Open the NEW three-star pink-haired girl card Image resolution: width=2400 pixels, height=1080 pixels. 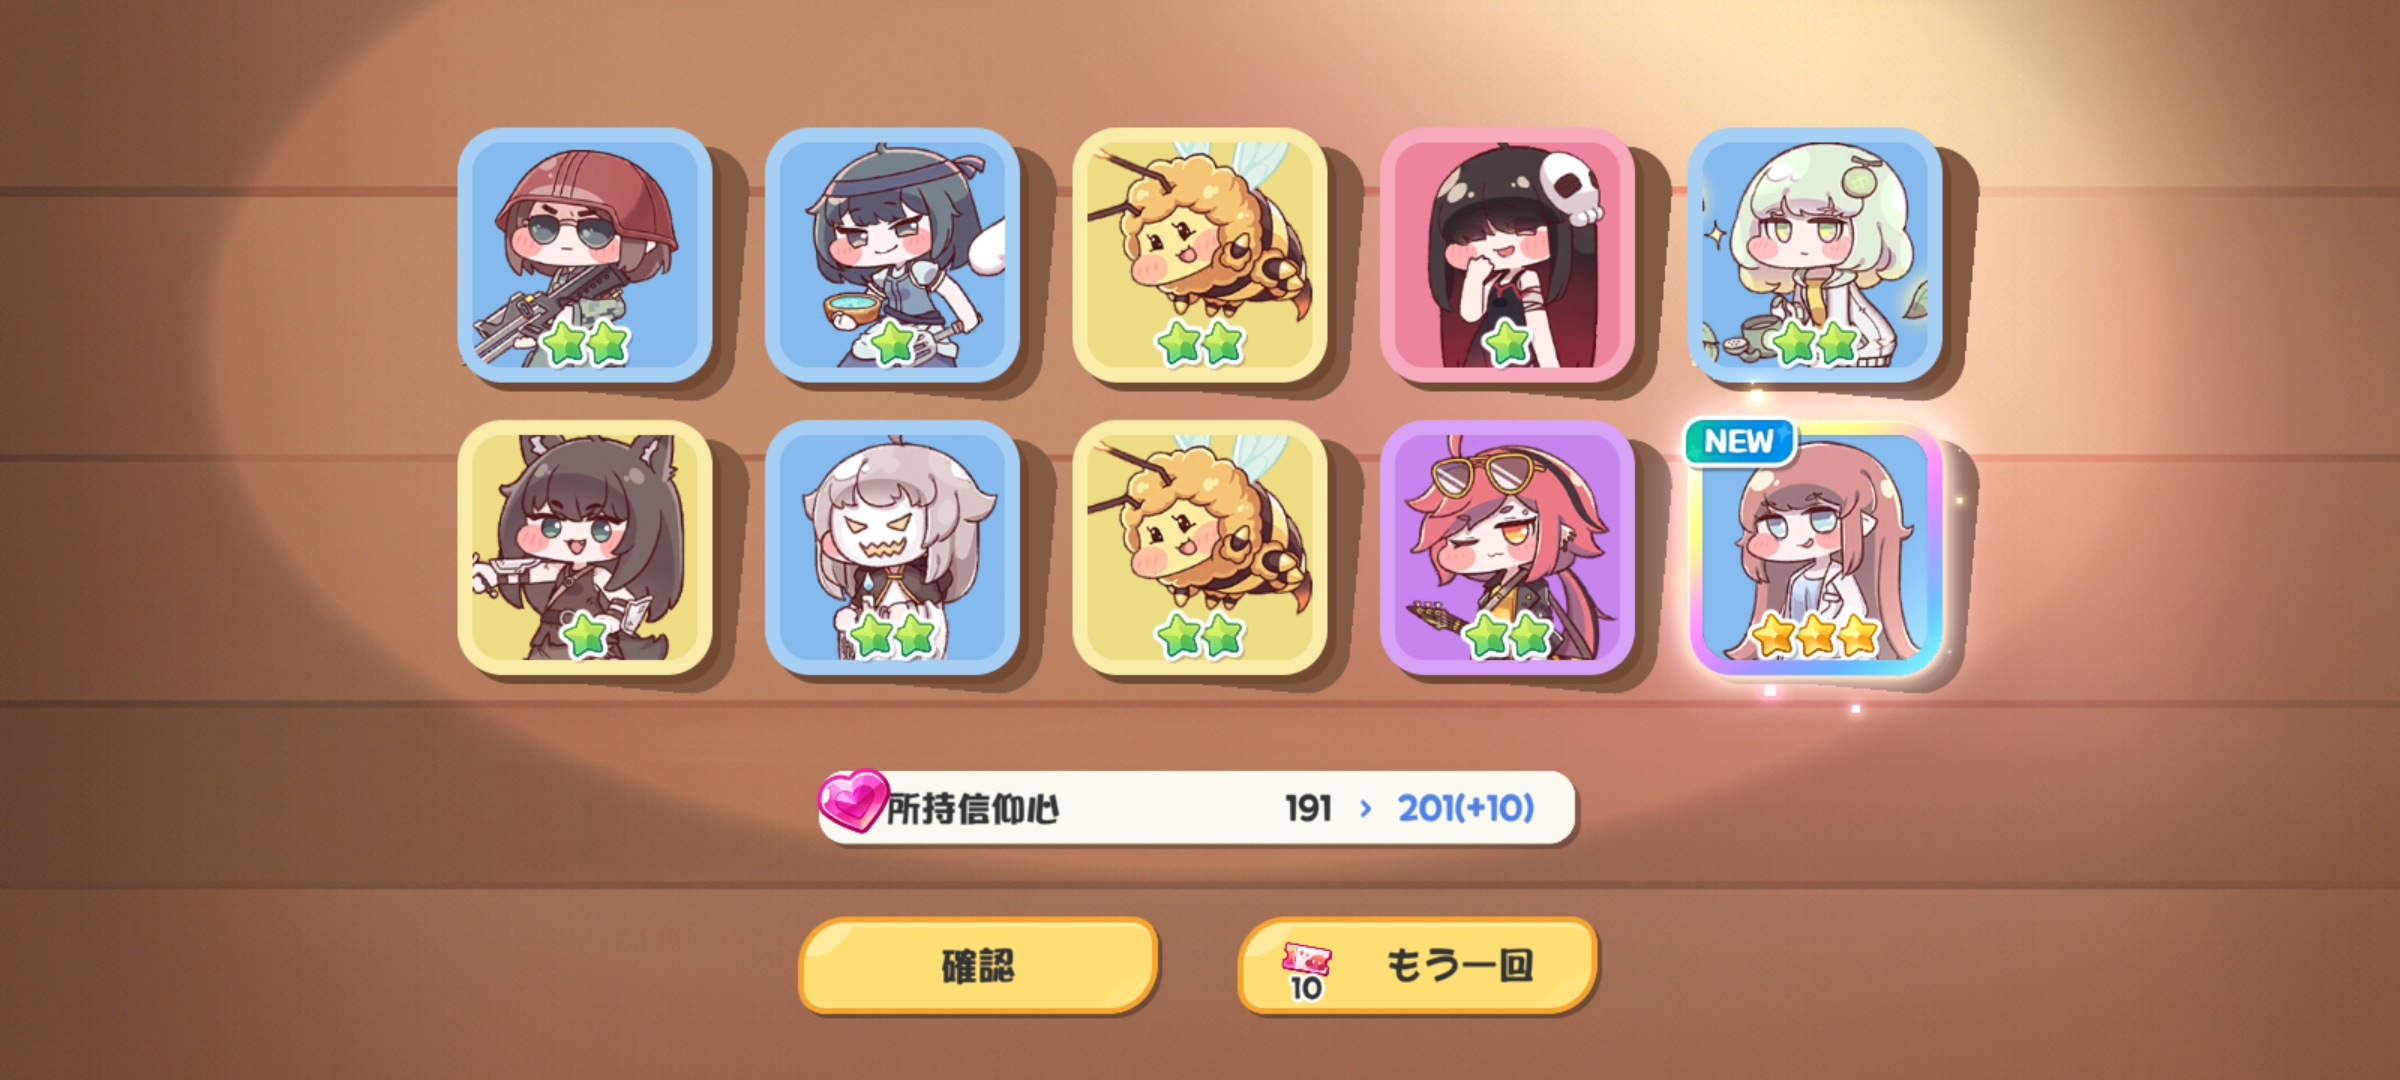point(1815,547)
